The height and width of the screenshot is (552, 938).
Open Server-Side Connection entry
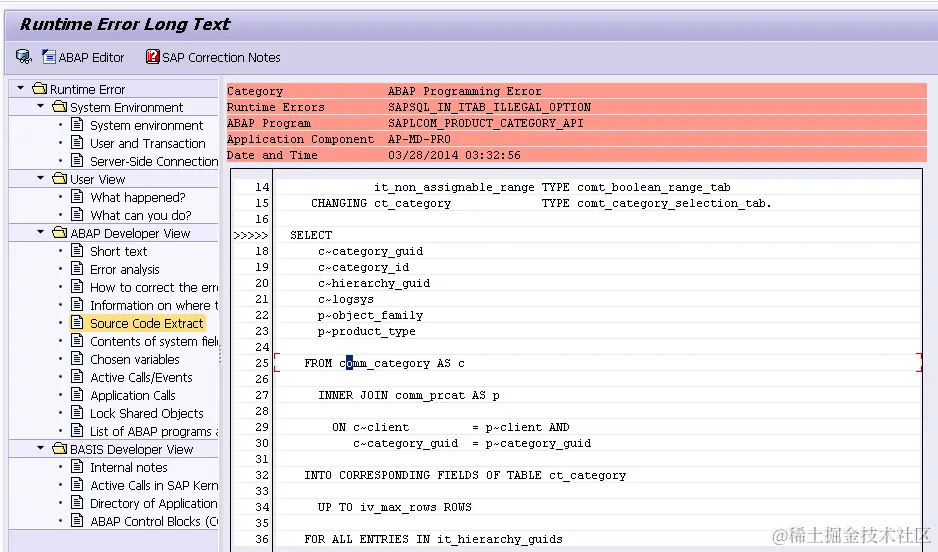point(154,161)
